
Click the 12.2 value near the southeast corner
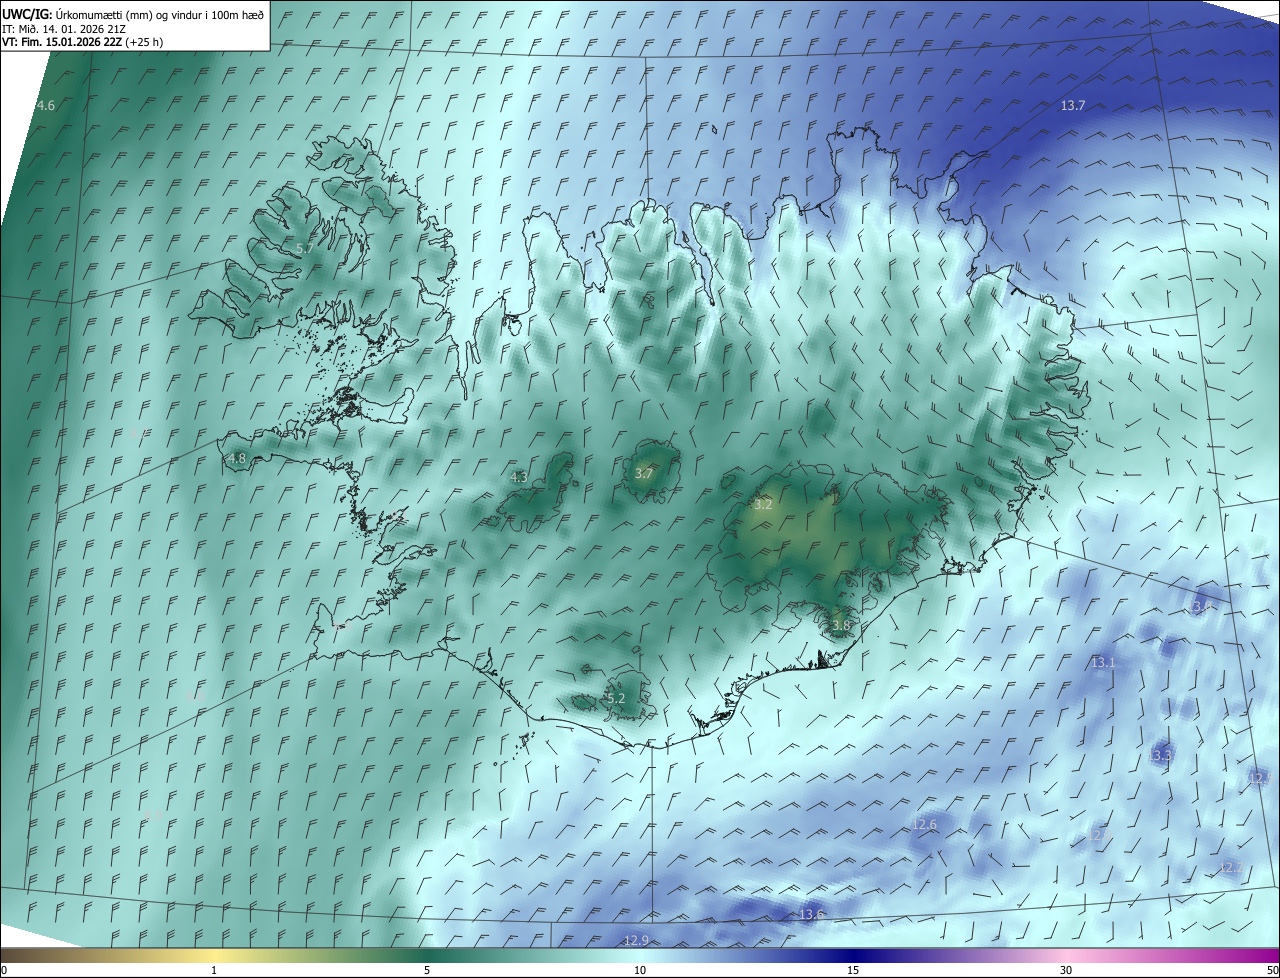(1231, 867)
